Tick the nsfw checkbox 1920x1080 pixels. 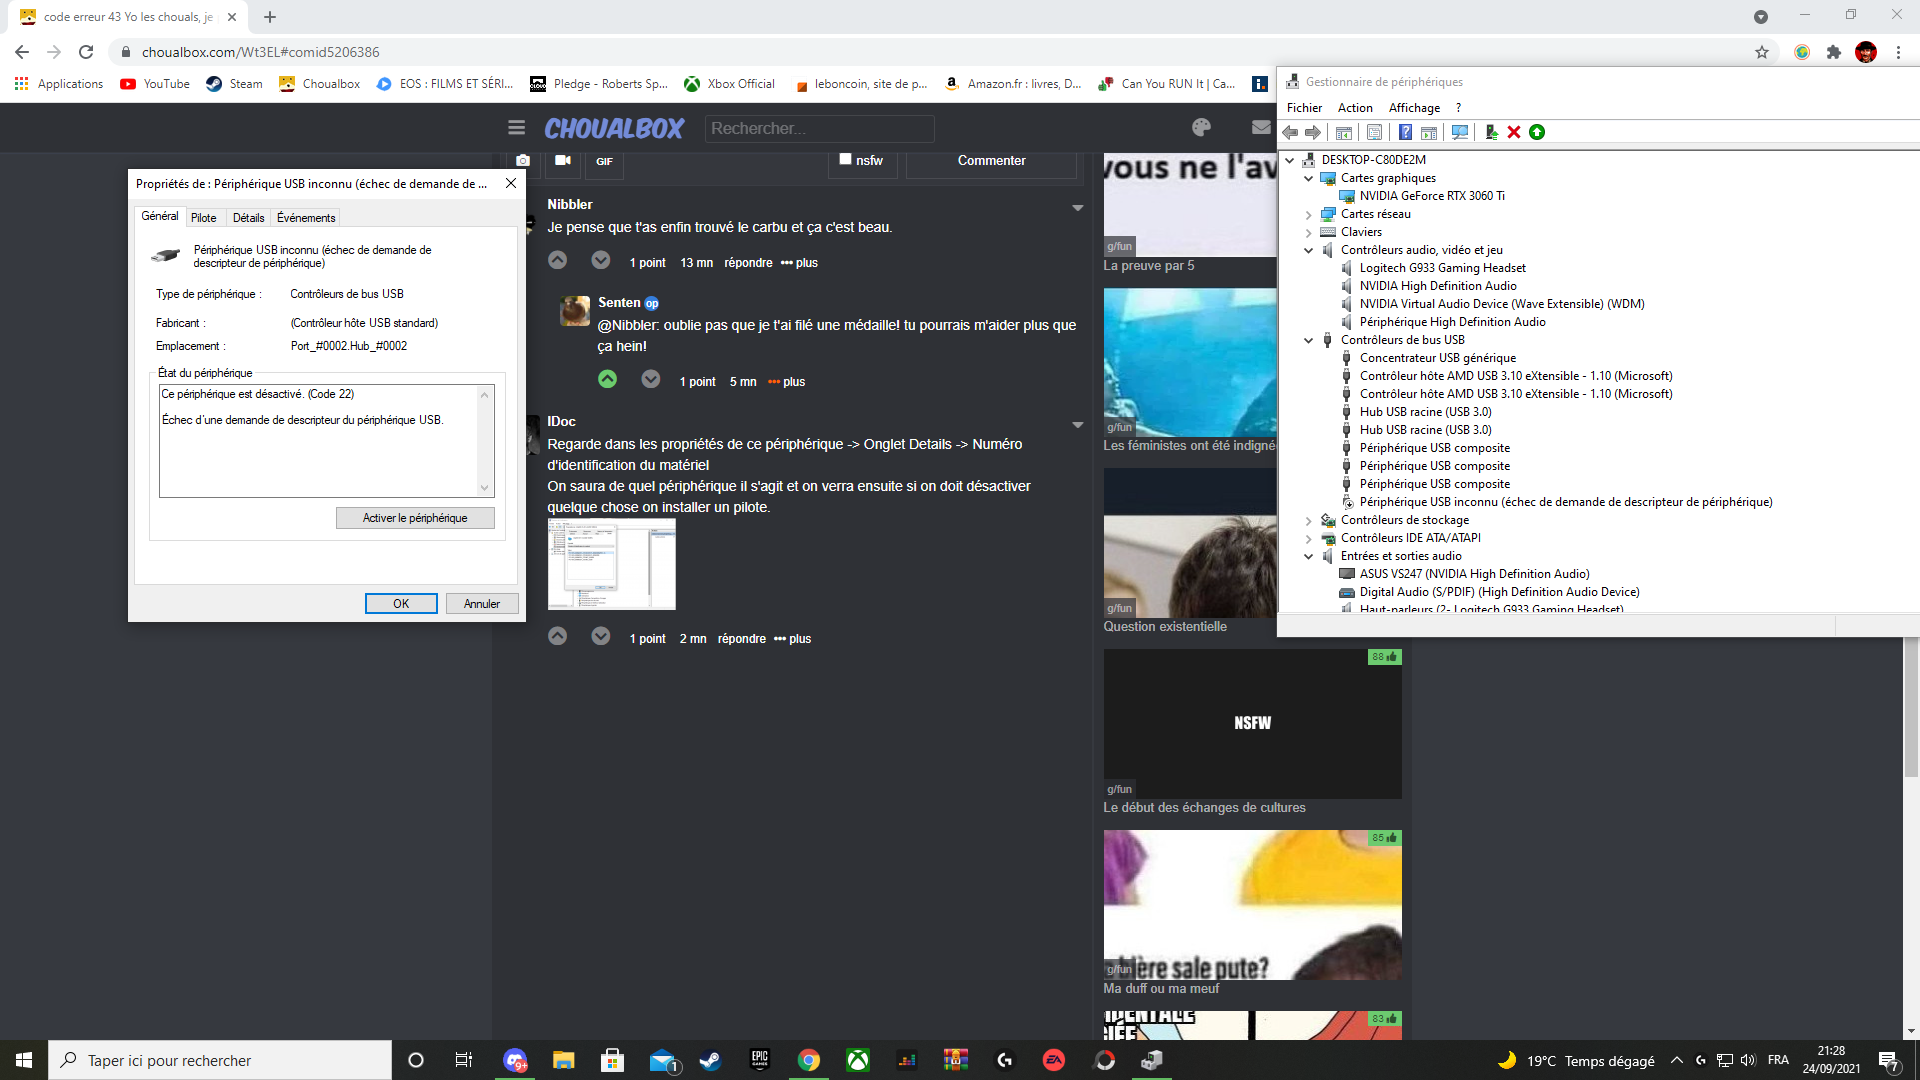(845, 159)
